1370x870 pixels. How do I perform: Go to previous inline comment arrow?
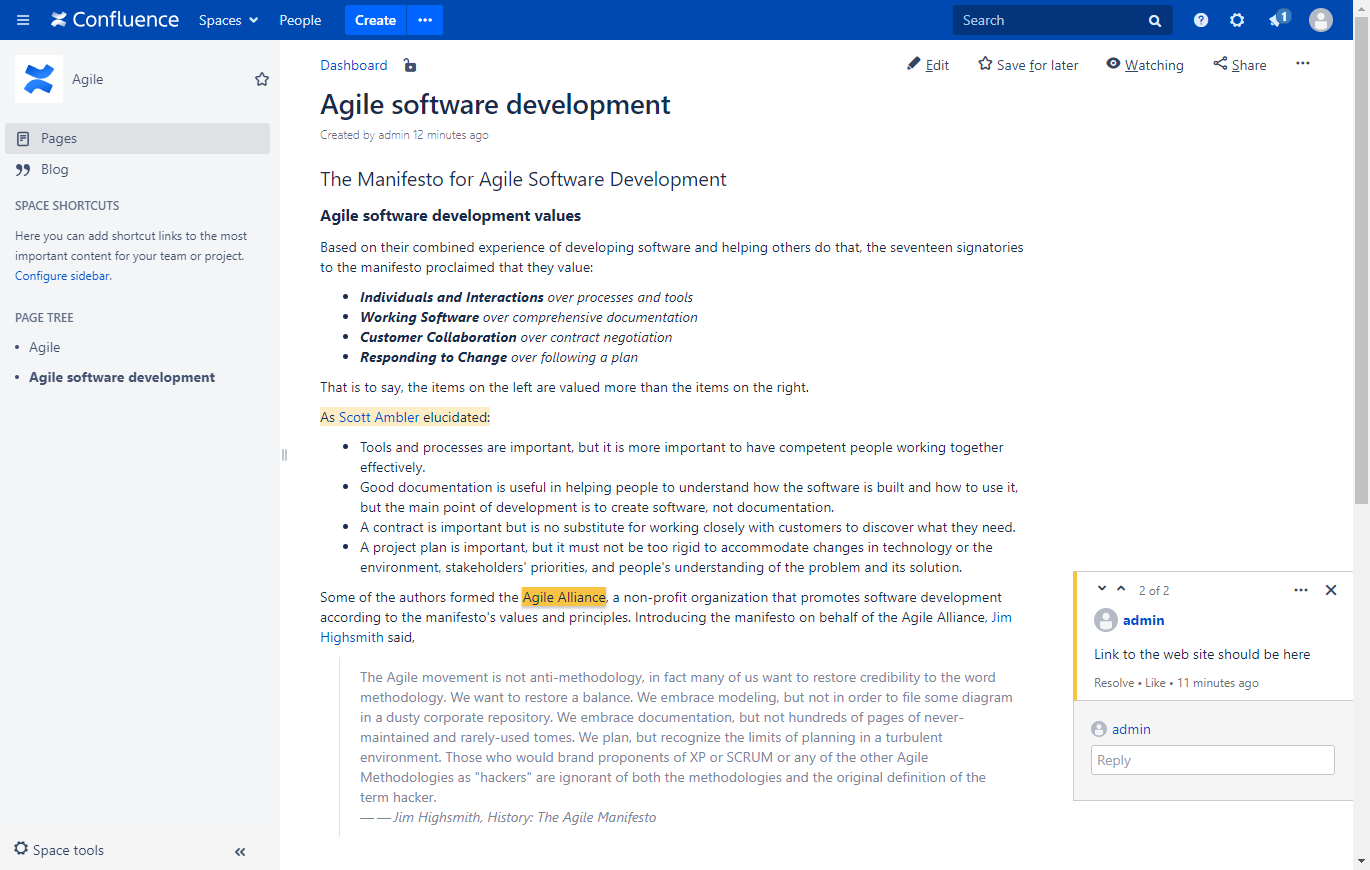pyautogui.click(x=1121, y=589)
